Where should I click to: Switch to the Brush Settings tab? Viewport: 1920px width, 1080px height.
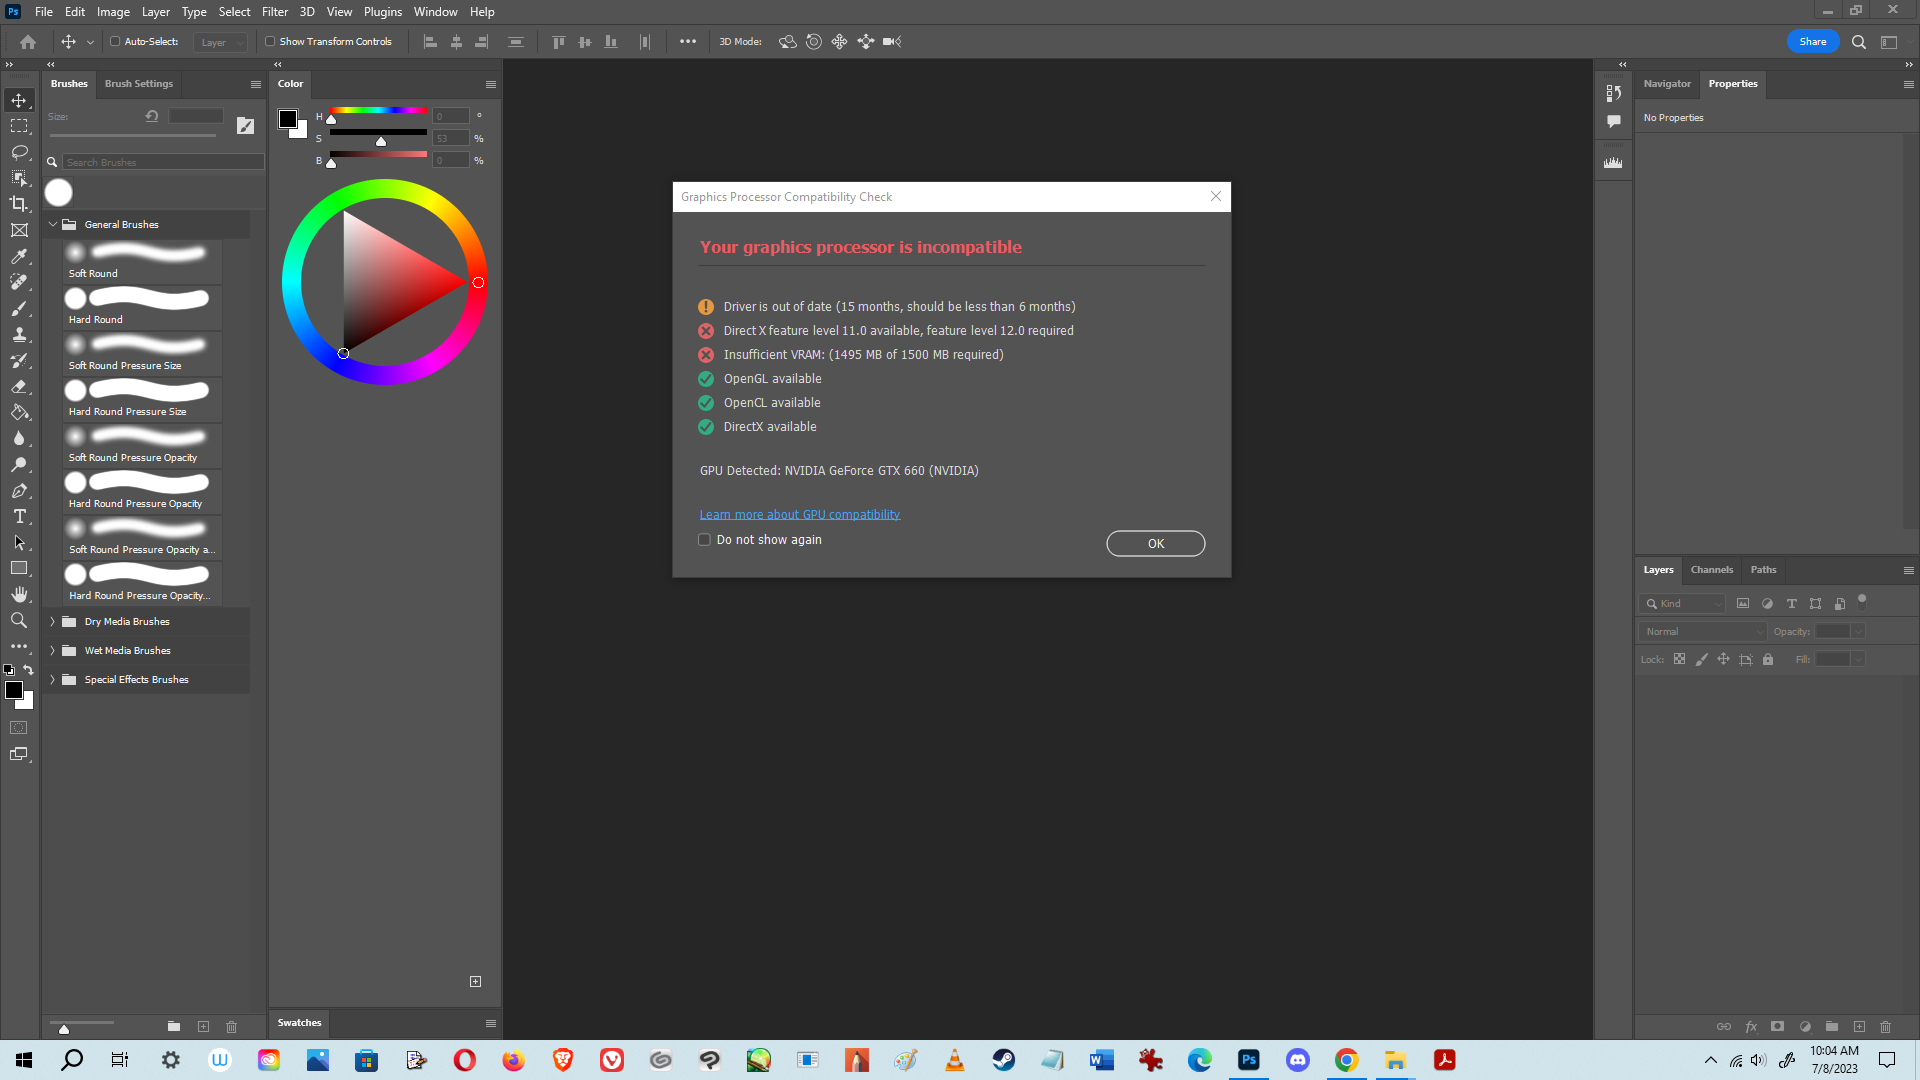139,84
